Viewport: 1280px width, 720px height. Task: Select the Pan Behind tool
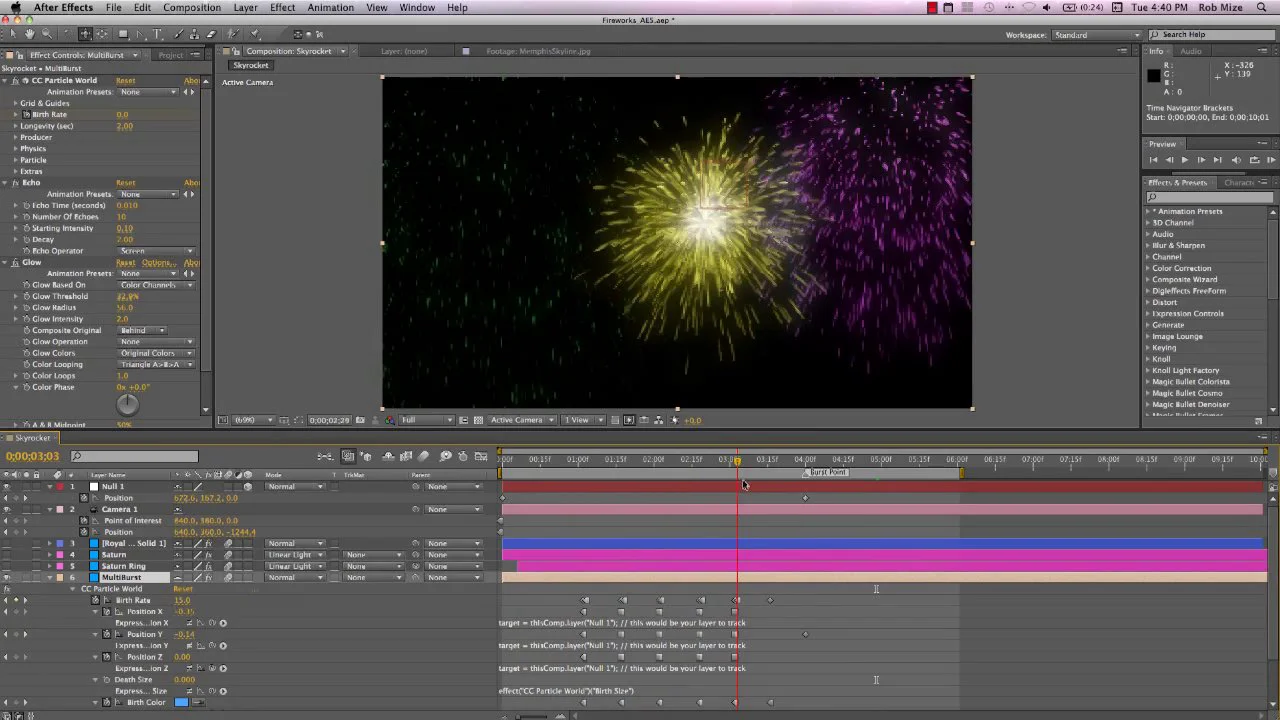tap(102, 34)
